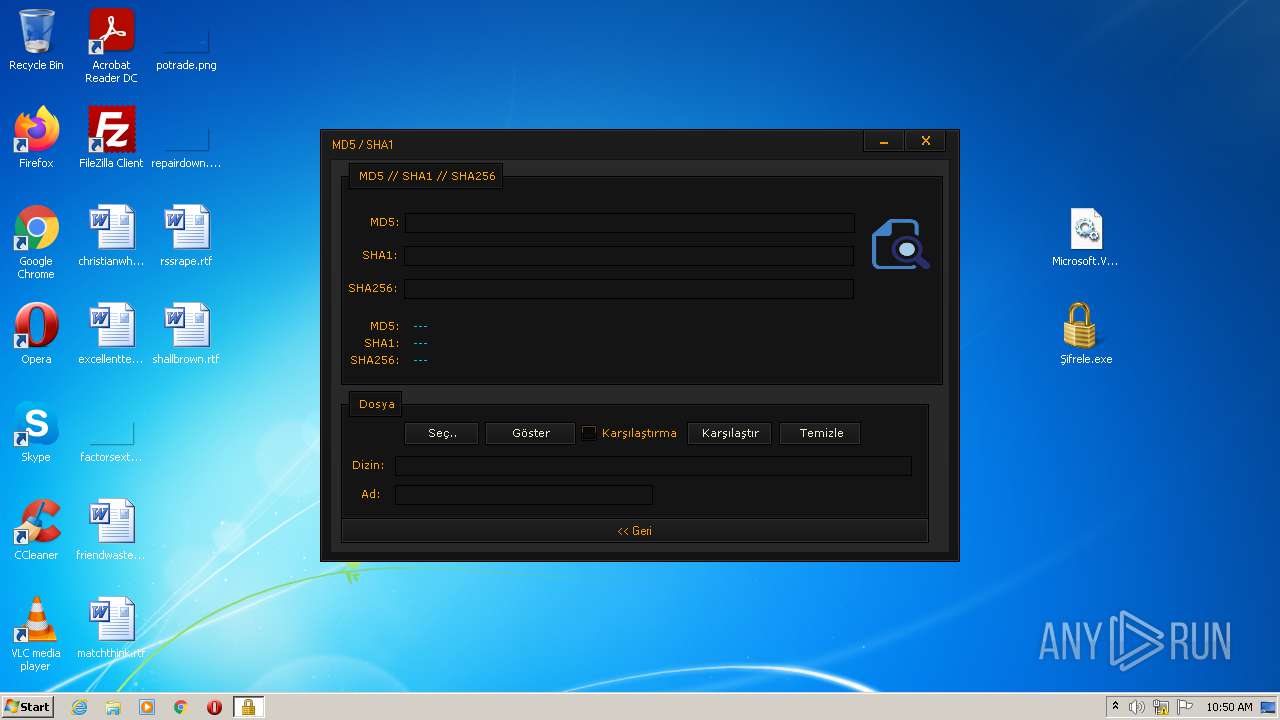The height and width of the screenshot is (720, 1280).
Task: Launch the Firefox desktop shortcut
Action: click(x=36, y=138)
